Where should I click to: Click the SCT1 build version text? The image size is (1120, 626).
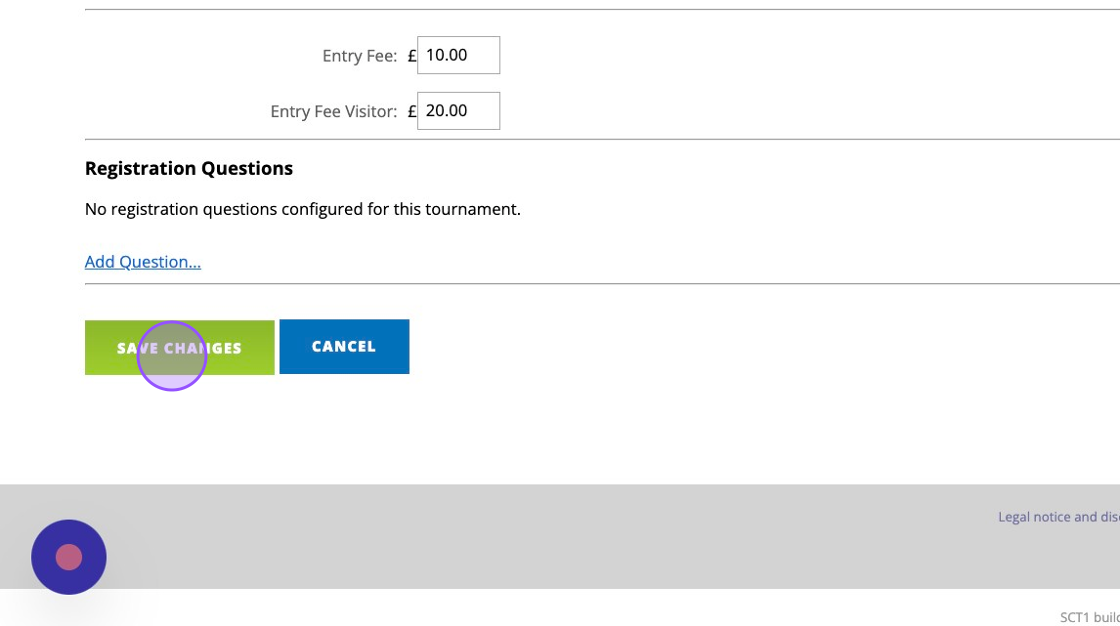[1089, 617]
